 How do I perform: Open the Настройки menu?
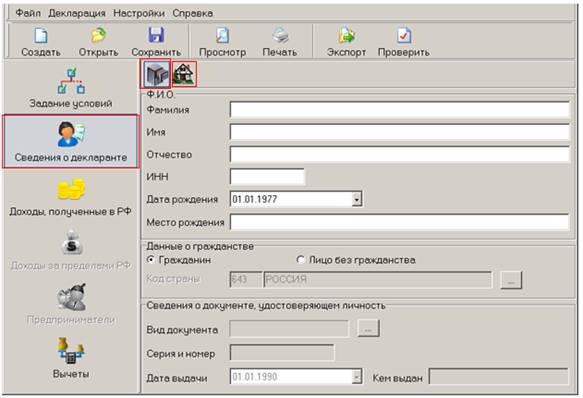[x=139, y=13]
